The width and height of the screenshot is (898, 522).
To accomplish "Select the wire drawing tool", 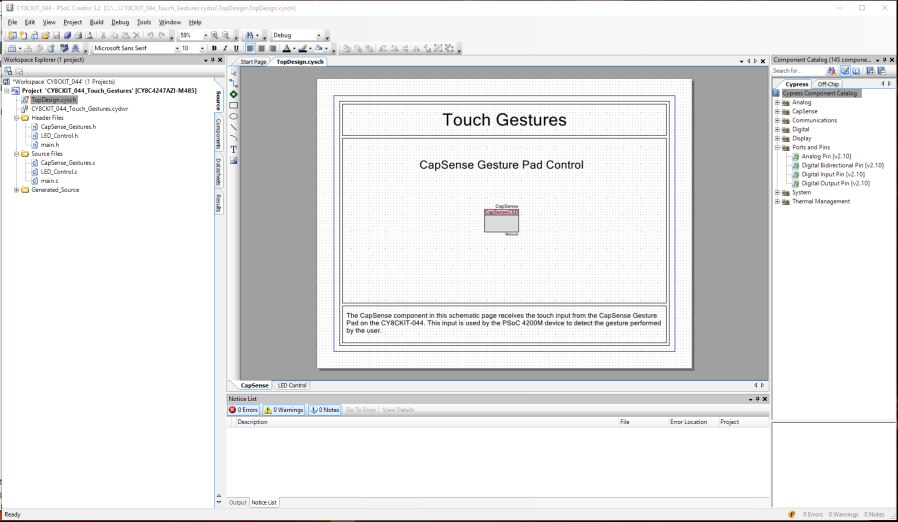I will click(234, 83).
